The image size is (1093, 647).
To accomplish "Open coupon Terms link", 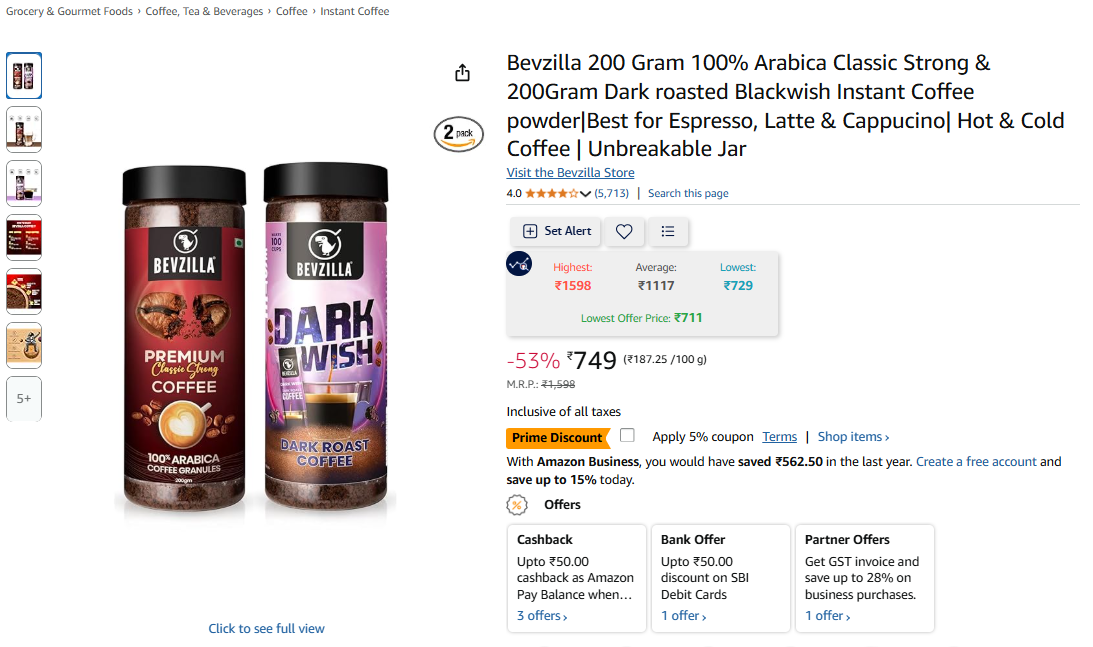I will 779,437.
